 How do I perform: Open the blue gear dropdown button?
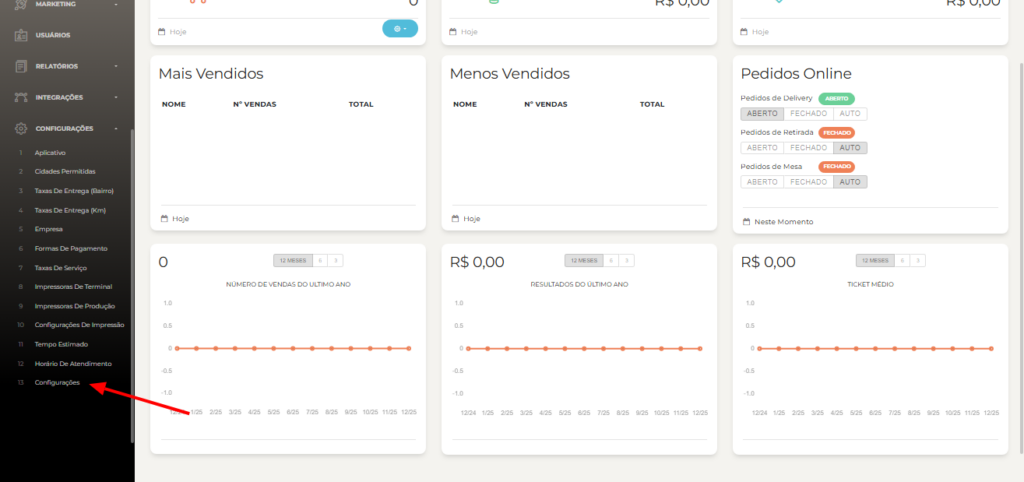(400, 28)
